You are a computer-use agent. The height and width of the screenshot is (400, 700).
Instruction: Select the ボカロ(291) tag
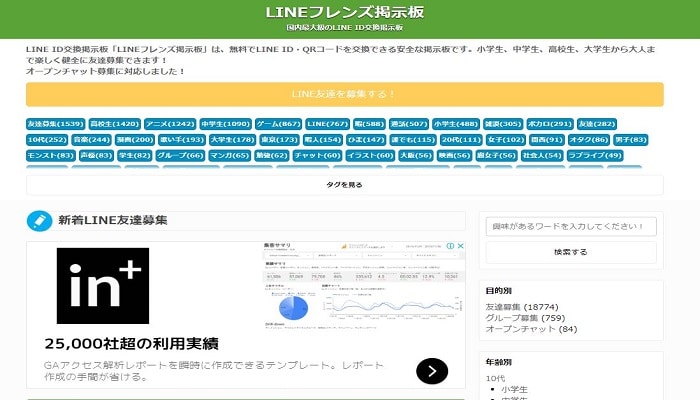click(550, 124)
